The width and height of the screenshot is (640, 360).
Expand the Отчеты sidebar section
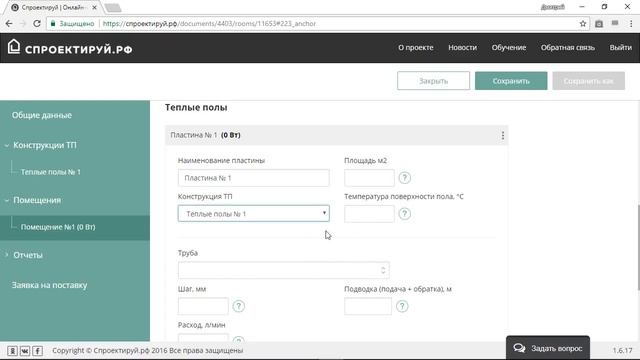[7, 255]
